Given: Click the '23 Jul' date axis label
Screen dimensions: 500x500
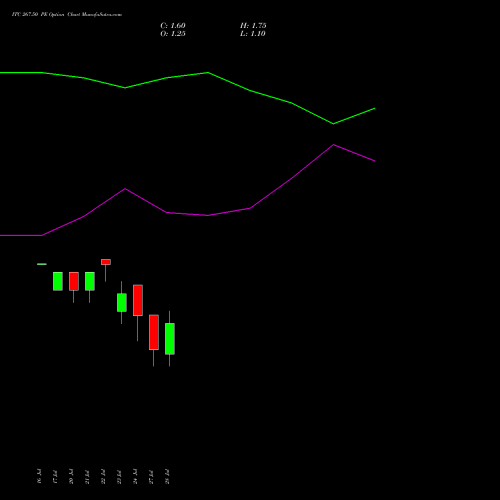Looking at the screenshot, I should [x=119, y=476].
